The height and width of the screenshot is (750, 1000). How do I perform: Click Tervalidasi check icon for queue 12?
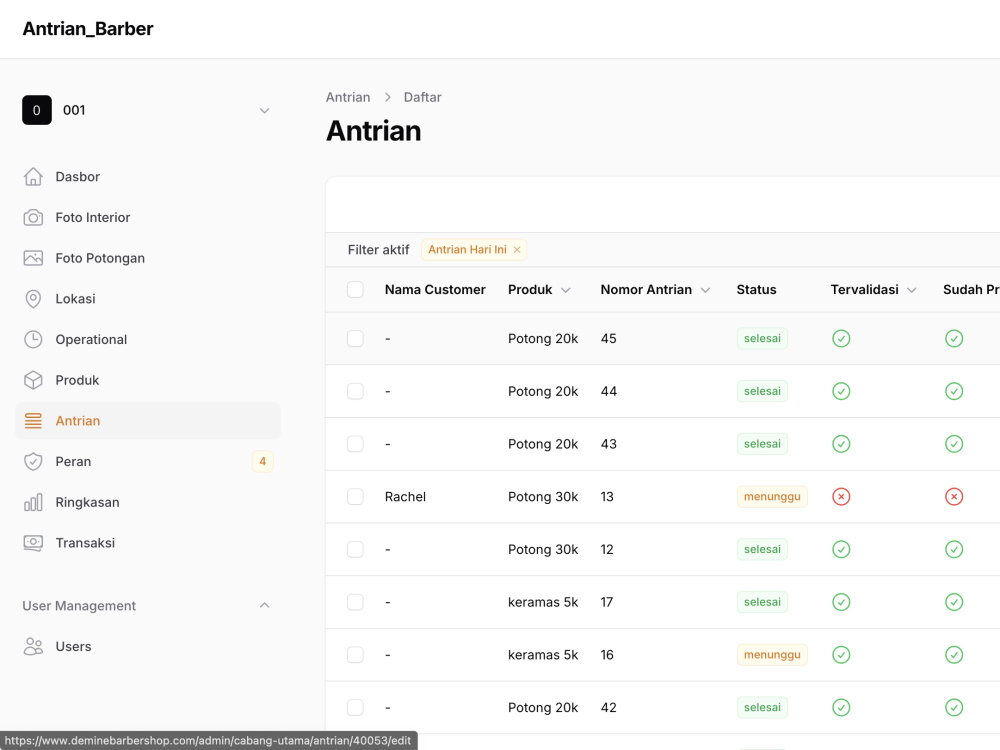tap(841, 550)
